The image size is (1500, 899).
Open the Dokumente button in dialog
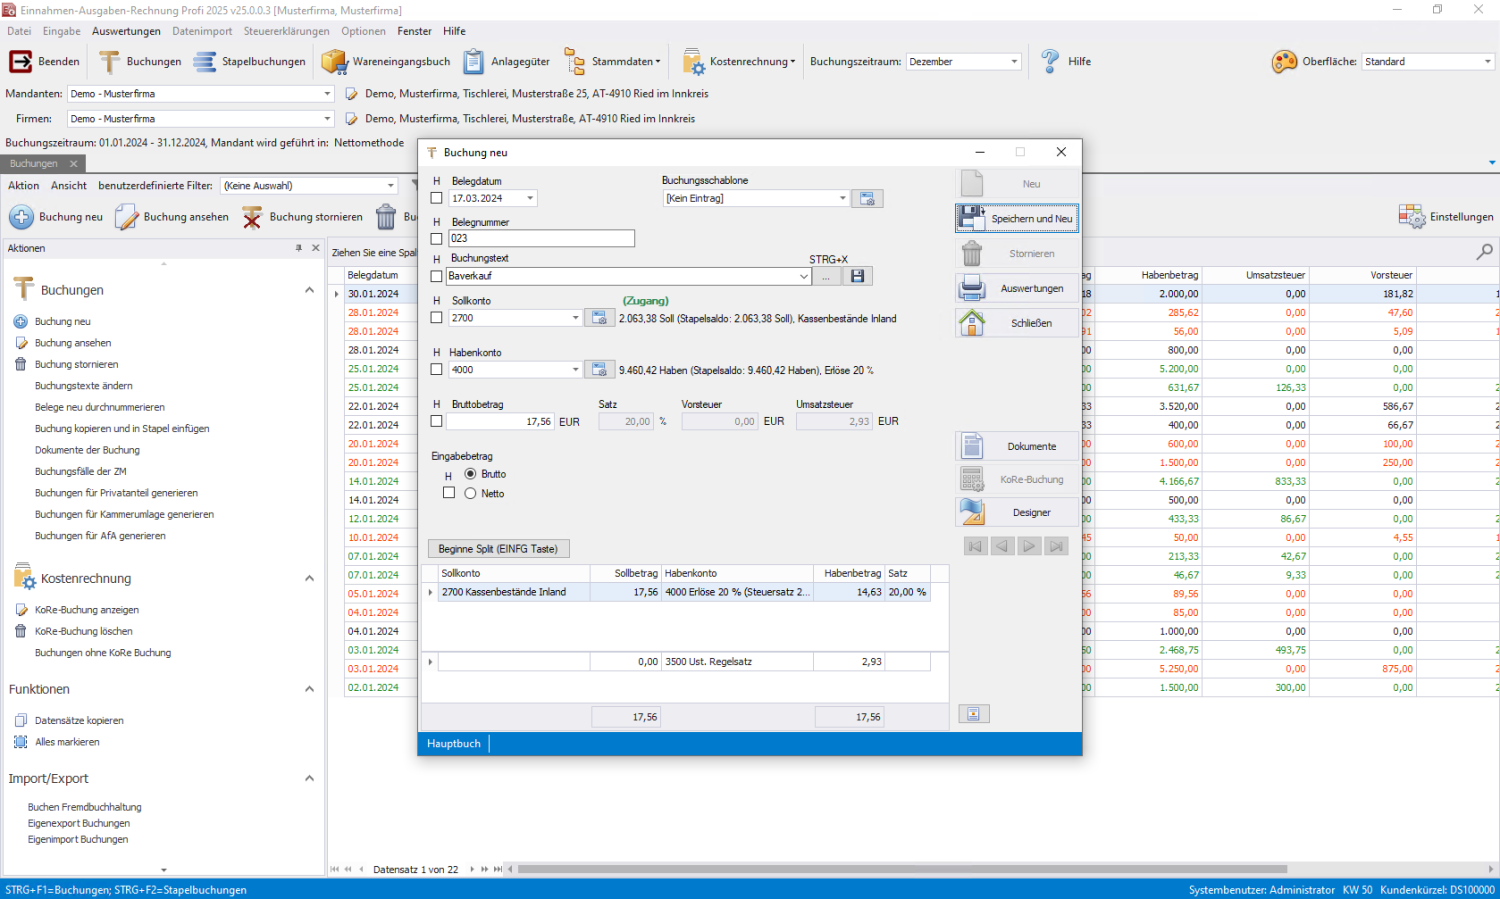tap(1017, 446)
